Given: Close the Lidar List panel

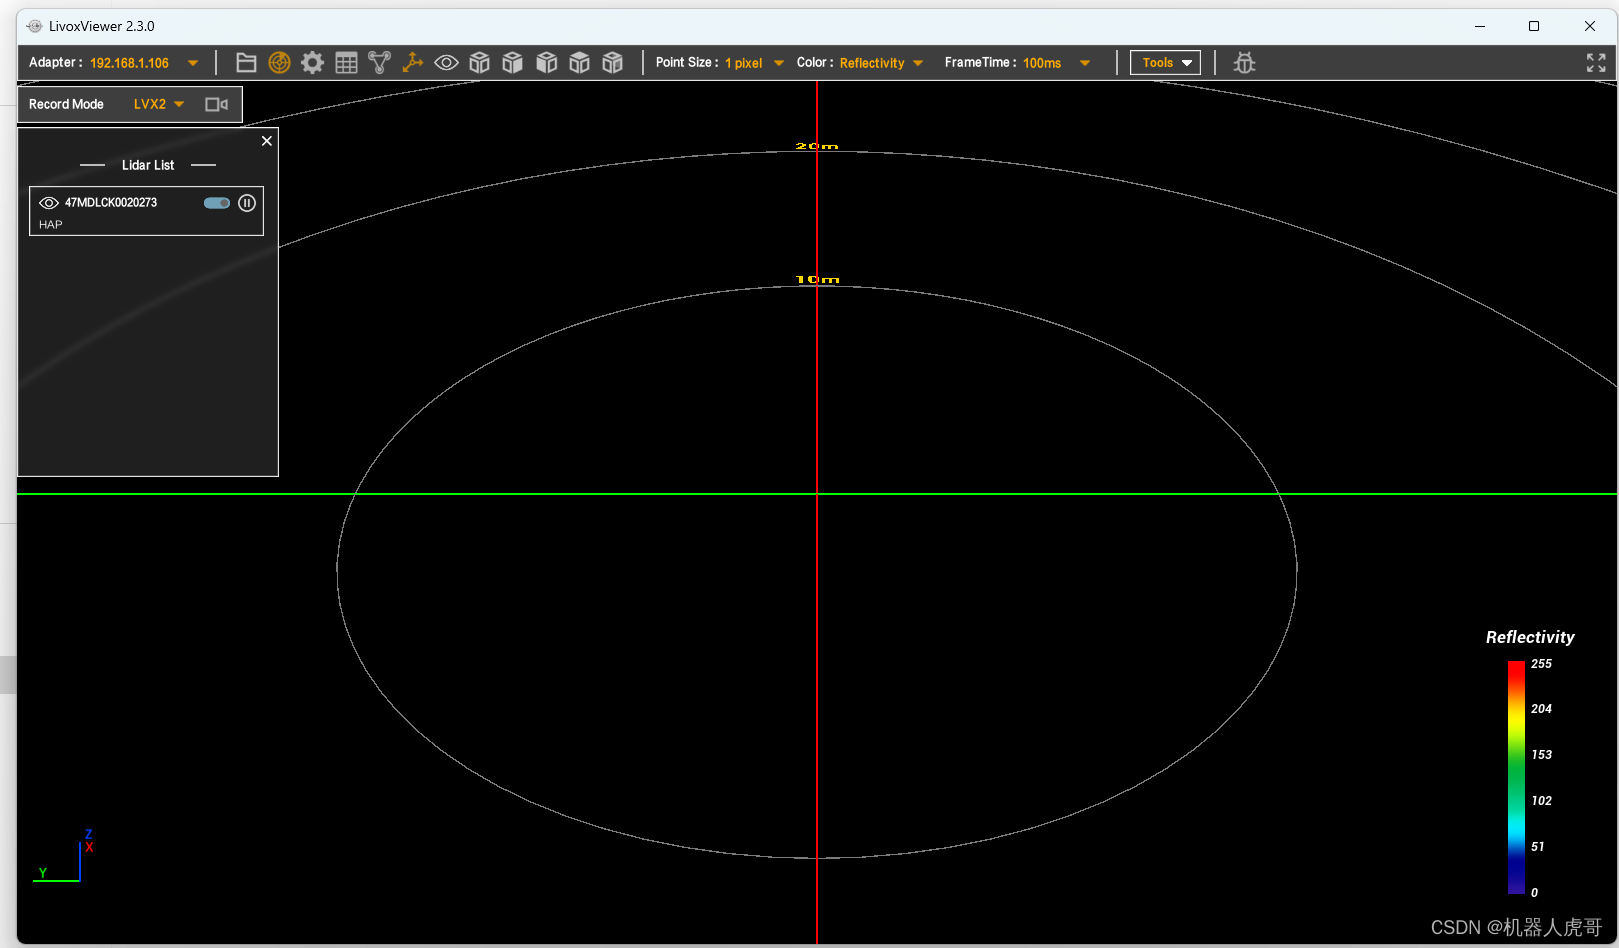Looking at the screenshot, I should click(267, 141).
